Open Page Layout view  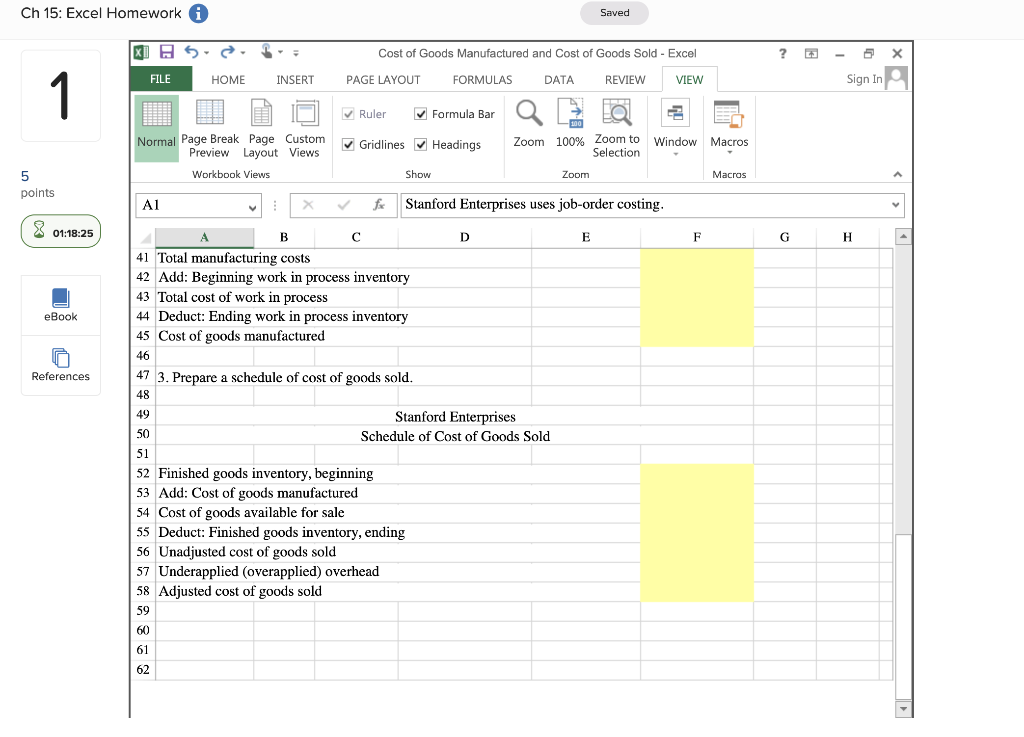click(260, 128)
